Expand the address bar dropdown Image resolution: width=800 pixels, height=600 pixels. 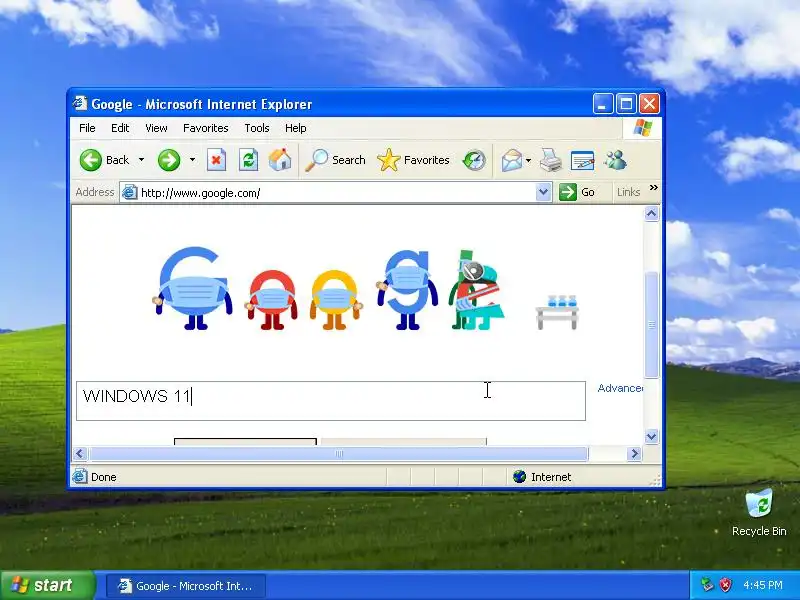[543, 192]
